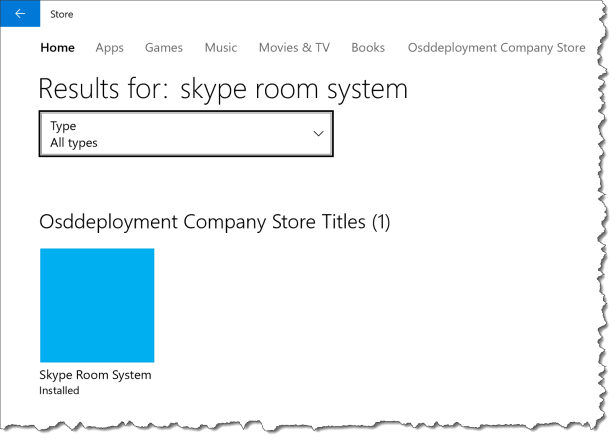The width and height of the screenshot is (616, 440).
Task: Click the Installed status text
Action: (59, 390)
